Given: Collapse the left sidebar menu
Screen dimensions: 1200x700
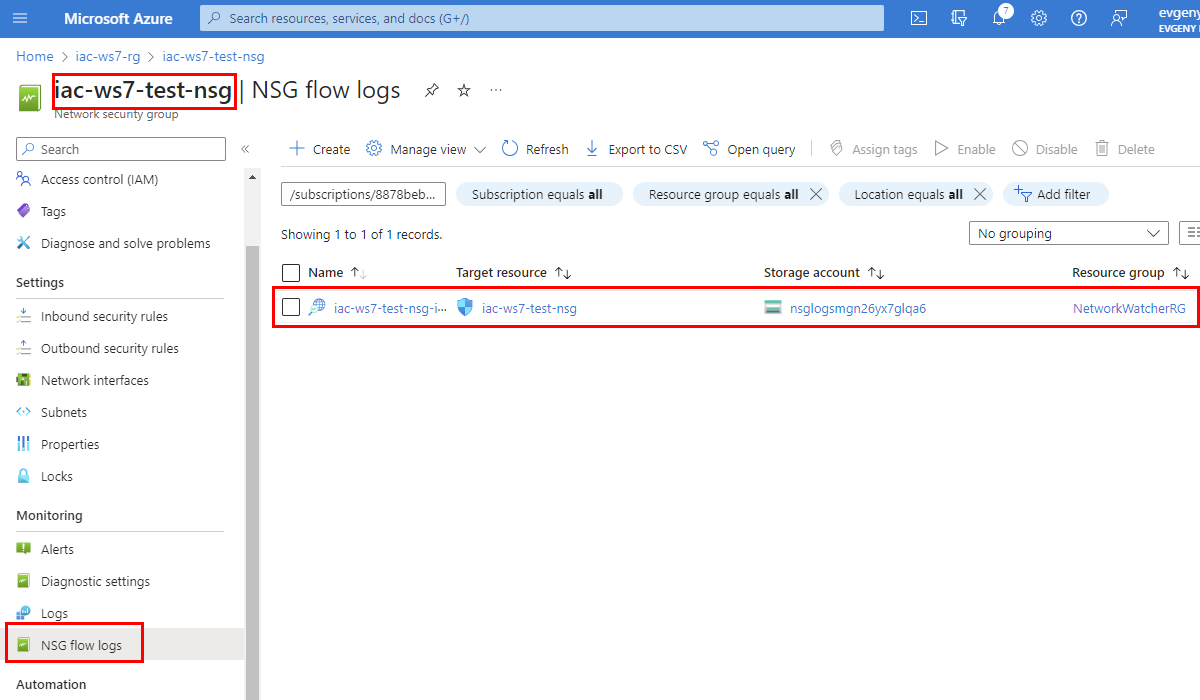Looking at the screenshot, I should pyautogui.click(x=245, y=149).
